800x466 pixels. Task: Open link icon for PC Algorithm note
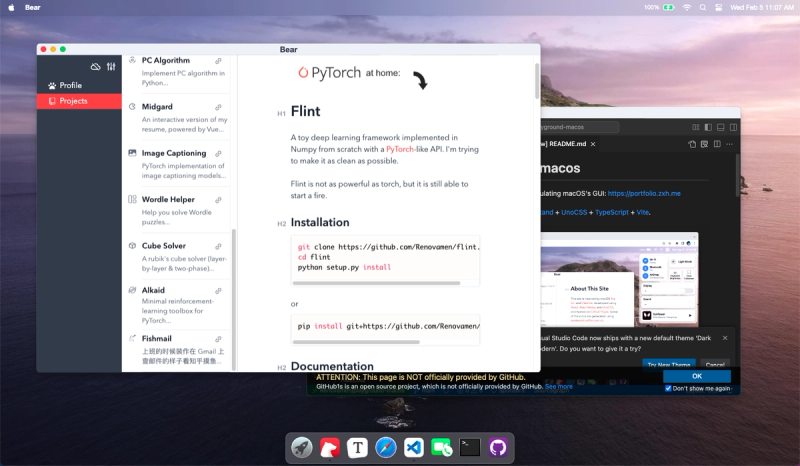coord(218,61)
